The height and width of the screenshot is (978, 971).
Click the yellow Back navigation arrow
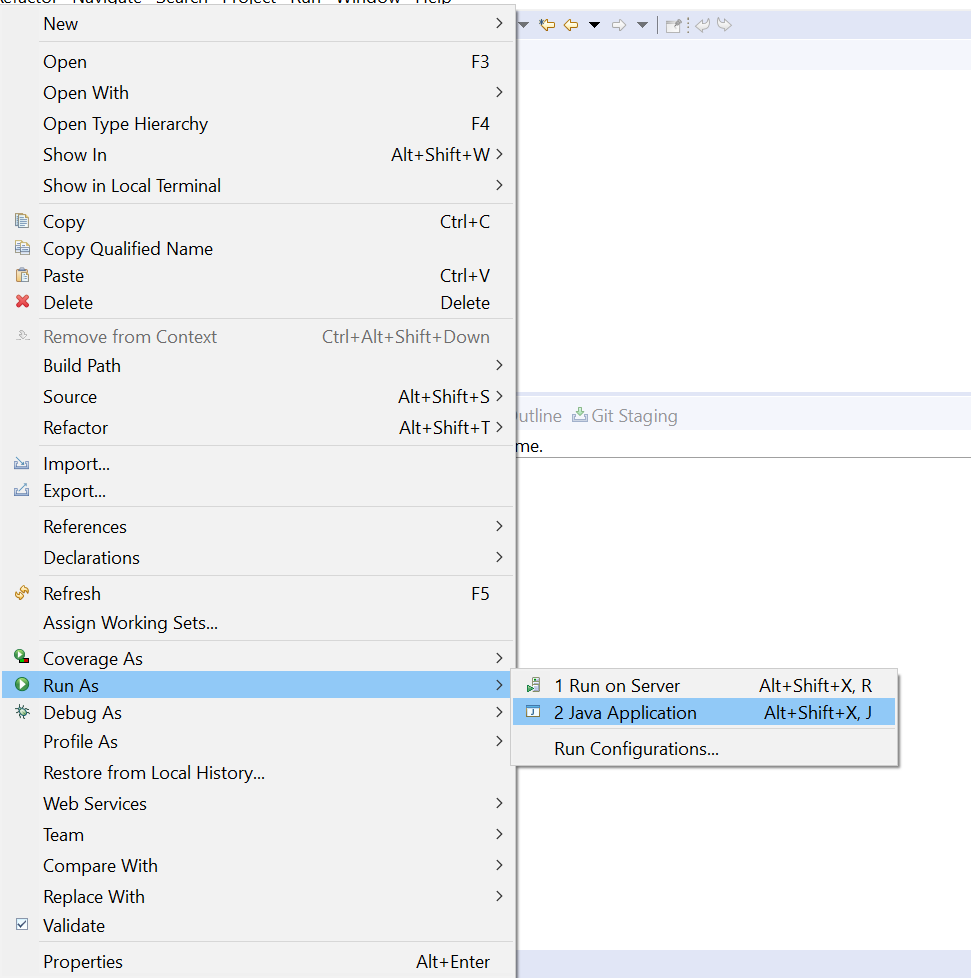pyautogui.click(x=571, y=25)
